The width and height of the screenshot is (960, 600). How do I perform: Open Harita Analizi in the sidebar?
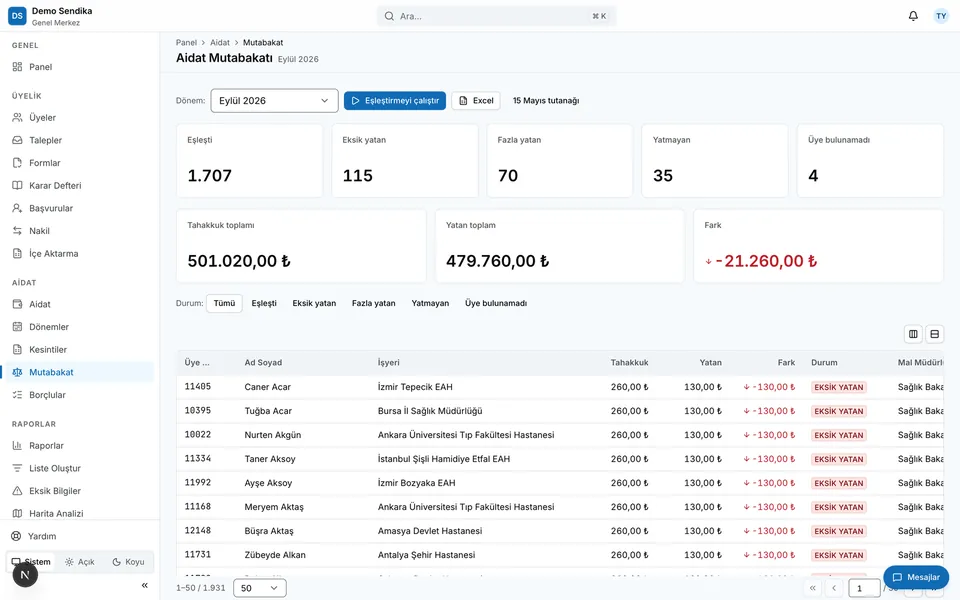pyautogui.click(x=80, y=513)
